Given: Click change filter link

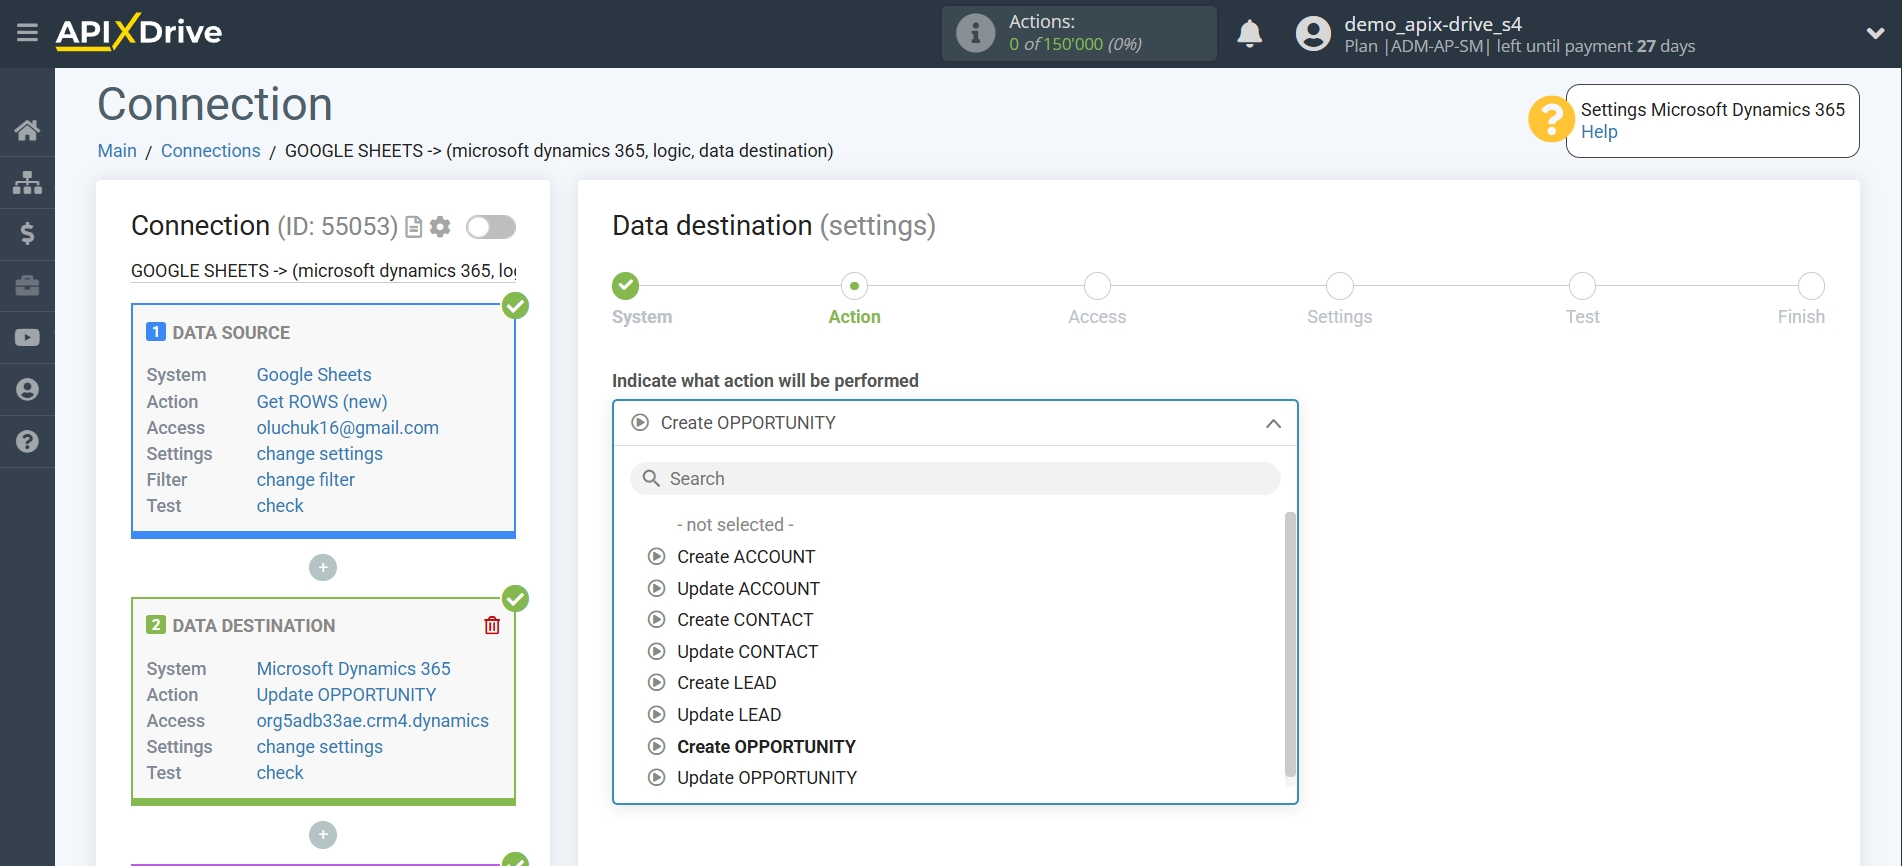Looking at the screenshot, I should point(306,480).
